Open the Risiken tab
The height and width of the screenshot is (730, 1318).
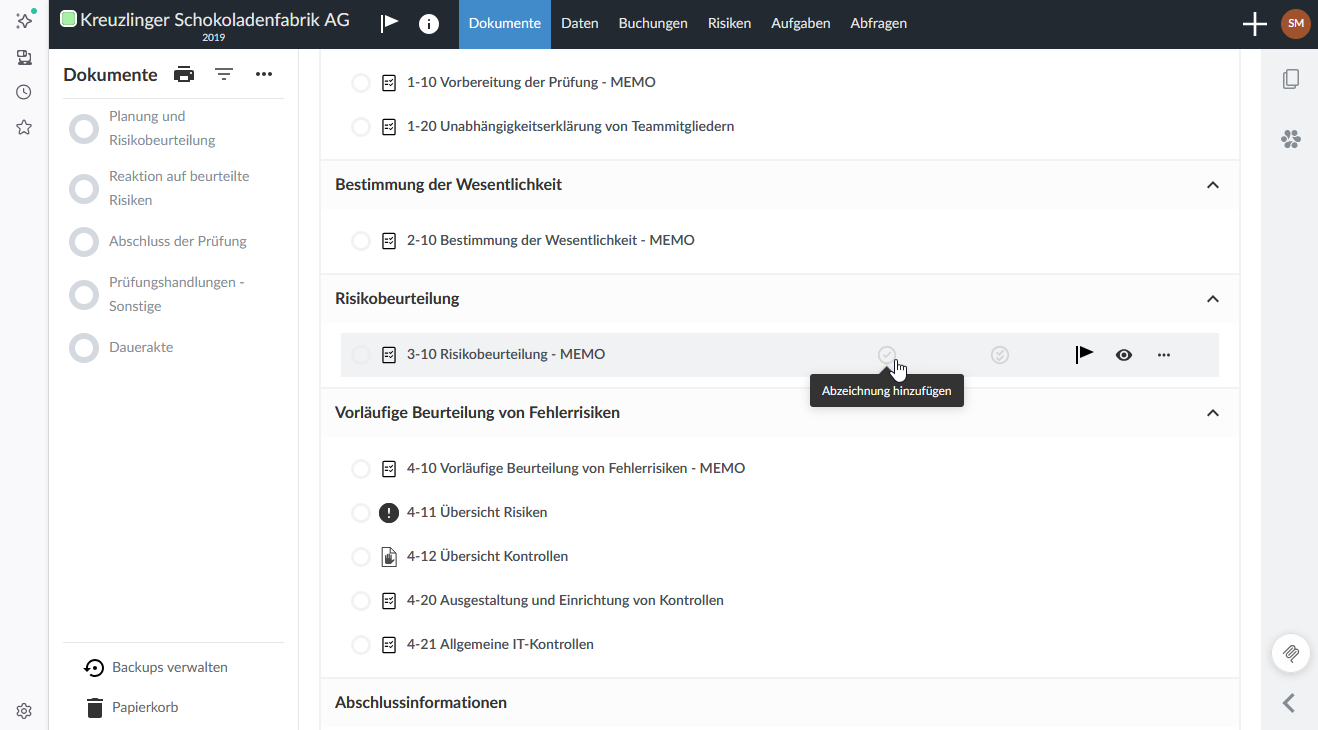729,24
